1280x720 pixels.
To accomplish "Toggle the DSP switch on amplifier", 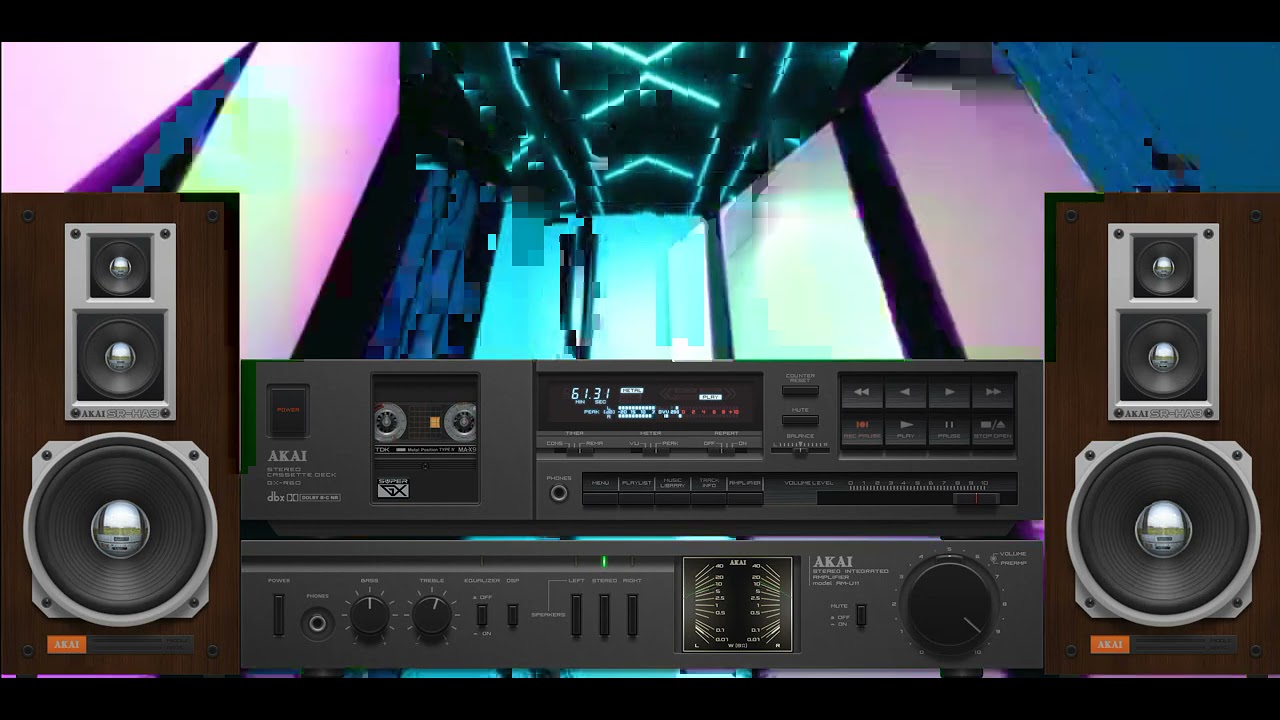I will [512, 614].
